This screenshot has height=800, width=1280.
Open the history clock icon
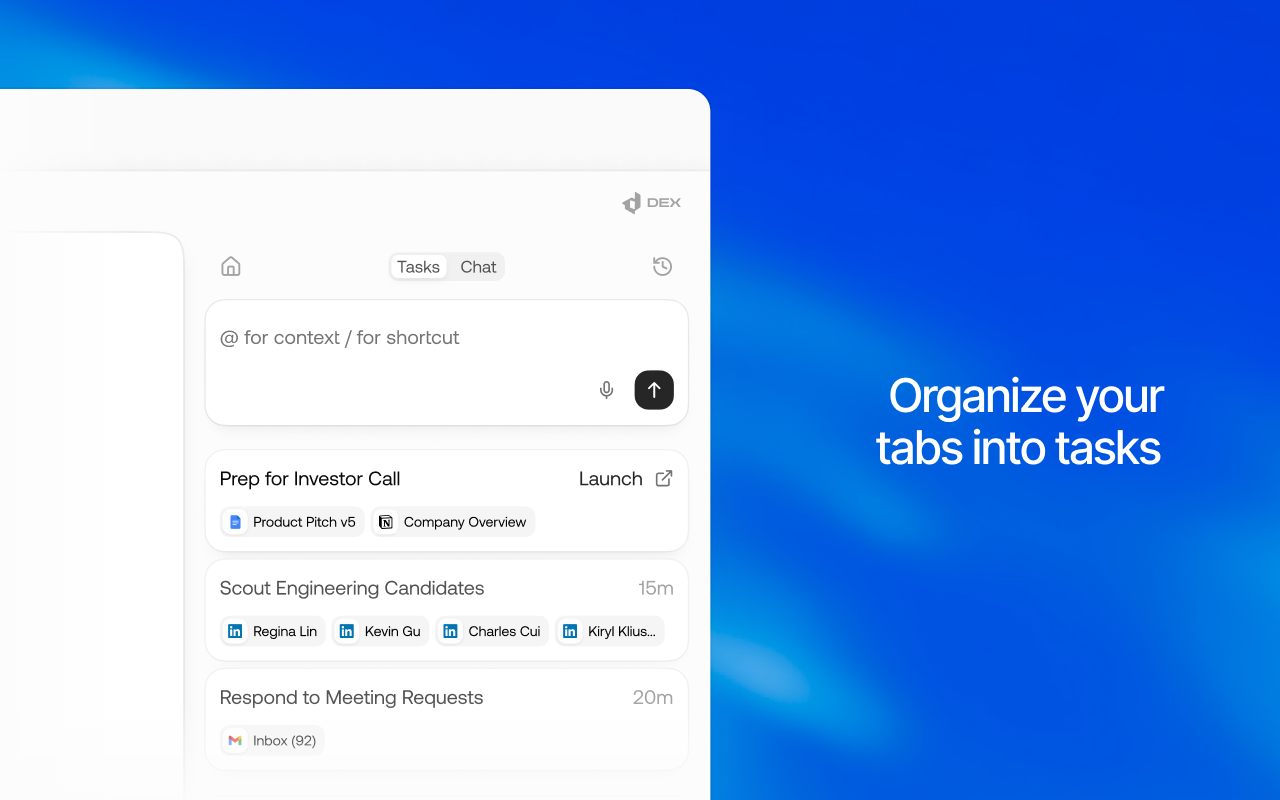click(x=662, y=267)
